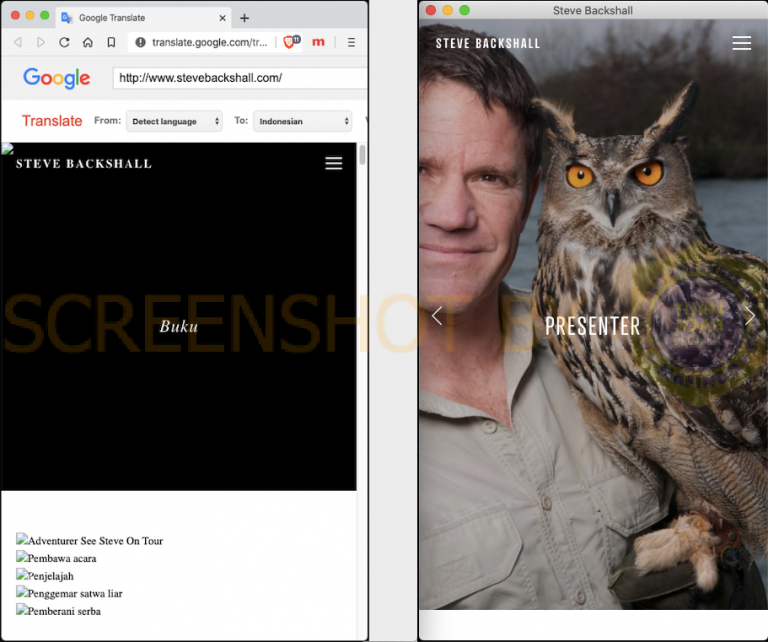Click the 'Penjelajah' item
The image size is (768, 642).
coord(45,576)
